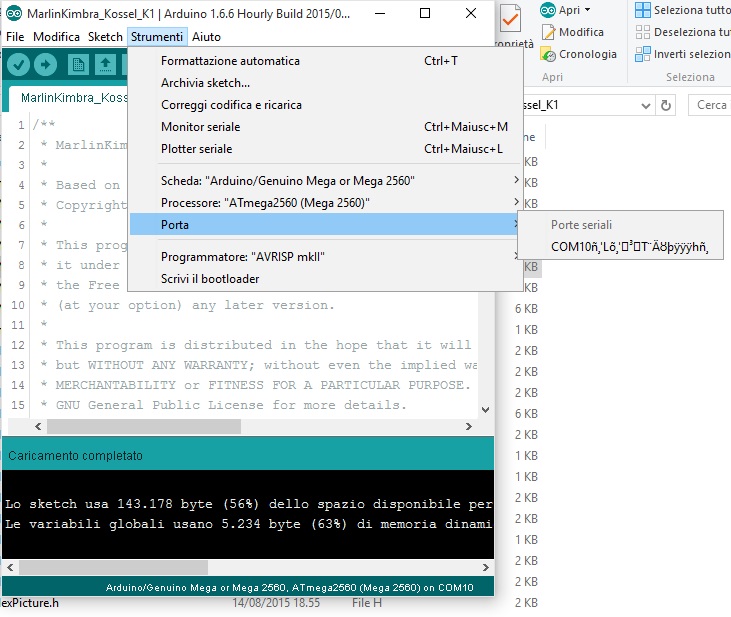This screenshot has height=617, width=731.
Task: Expand the Programmatore submenu
Action: (x=325, y=257)
